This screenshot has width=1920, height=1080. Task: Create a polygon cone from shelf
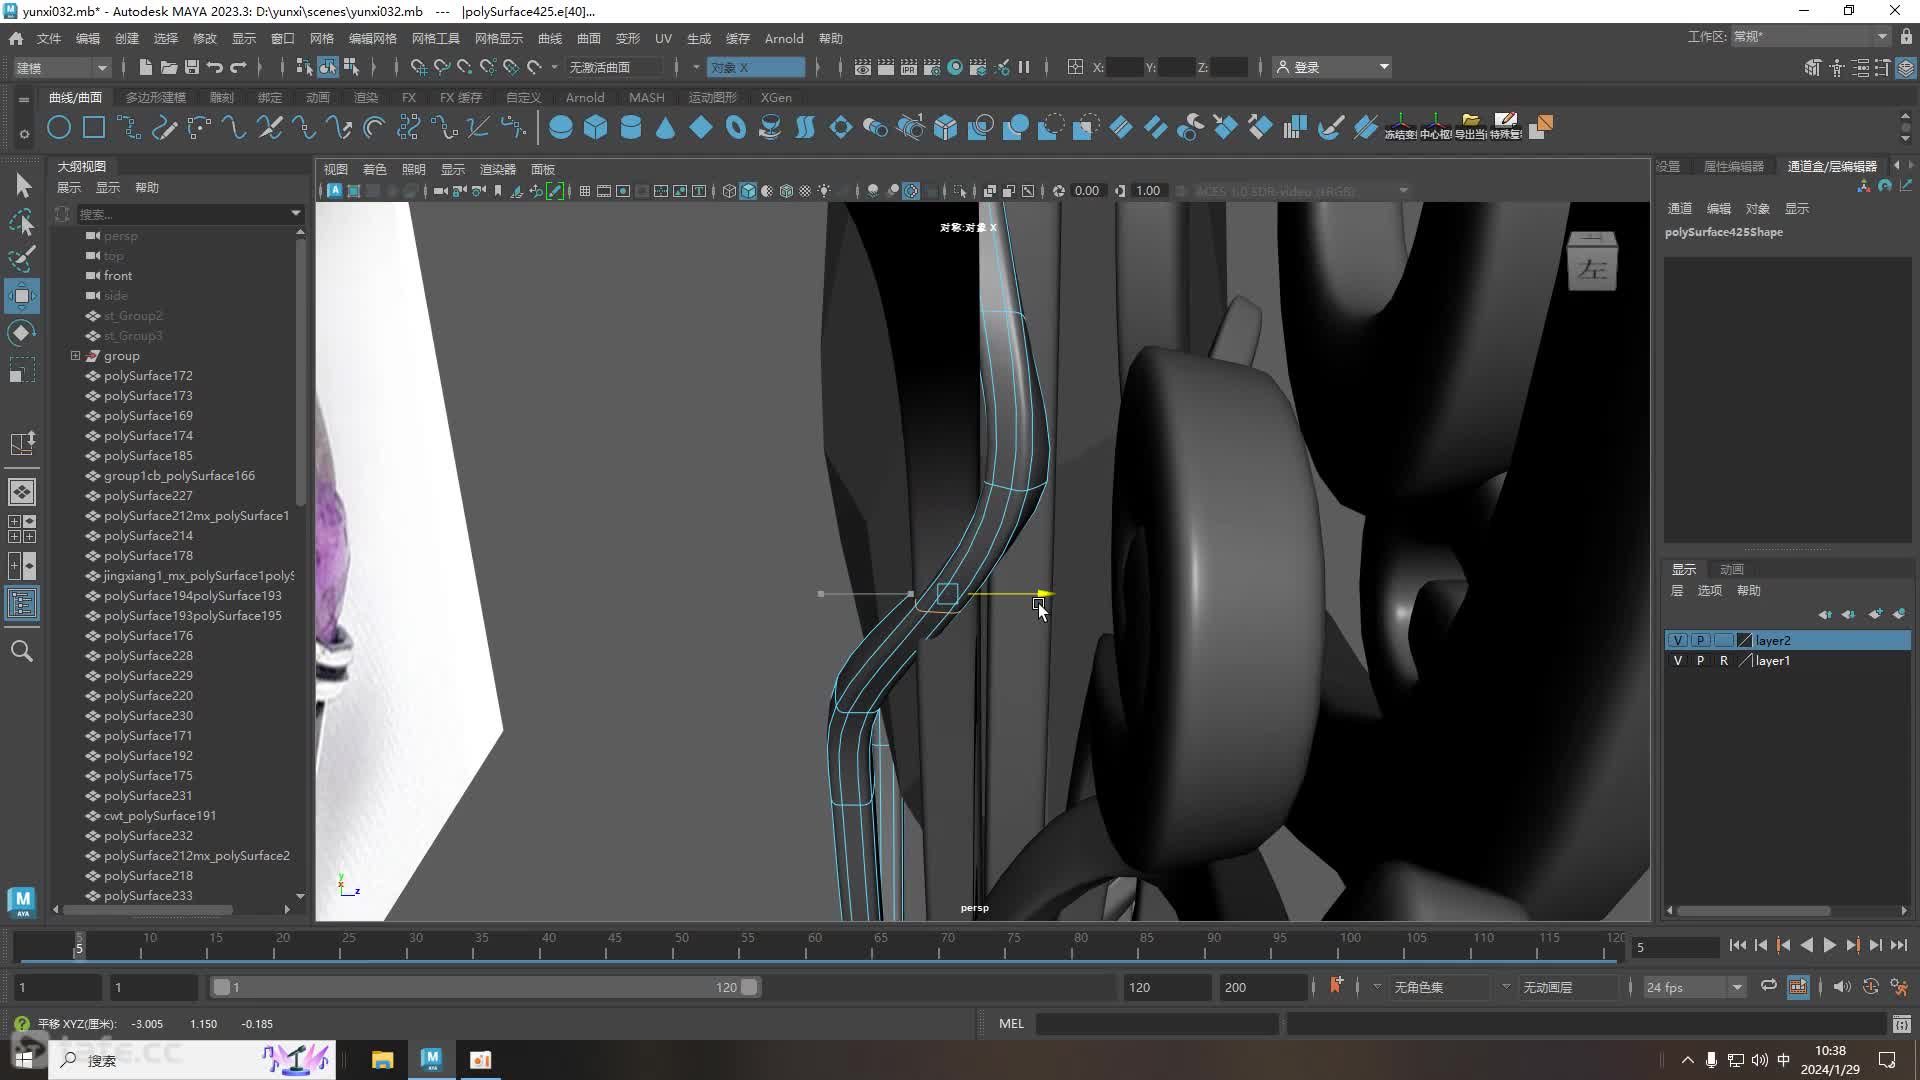click(x=666, y=128)
